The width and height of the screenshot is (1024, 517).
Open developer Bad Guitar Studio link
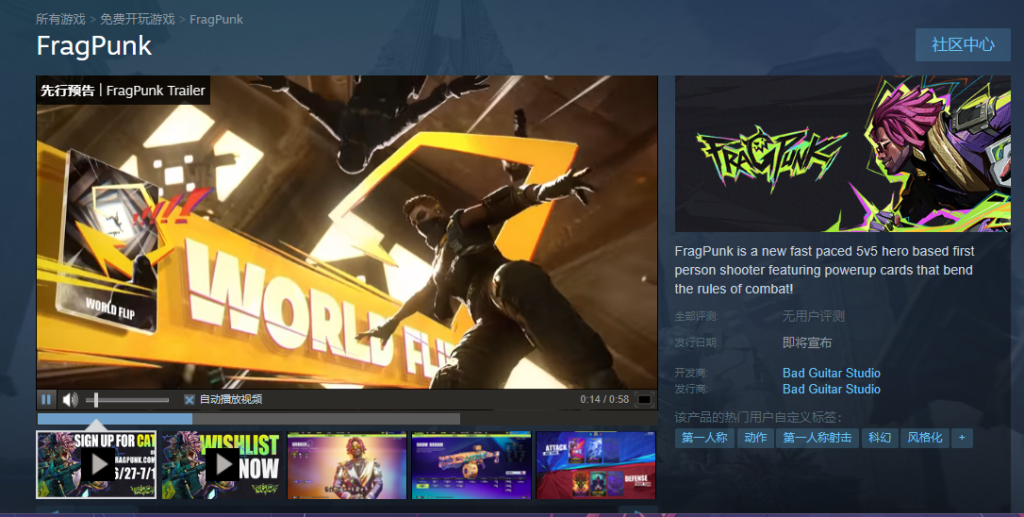831,373
